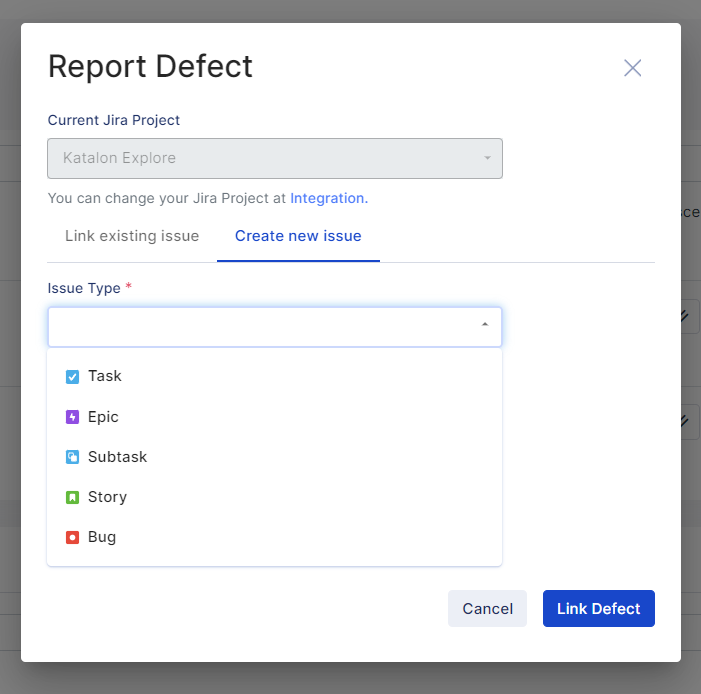This screenshot has height=694, width=701.
Task: Select the Create new issue tab
Action: [x=298, y=237]
